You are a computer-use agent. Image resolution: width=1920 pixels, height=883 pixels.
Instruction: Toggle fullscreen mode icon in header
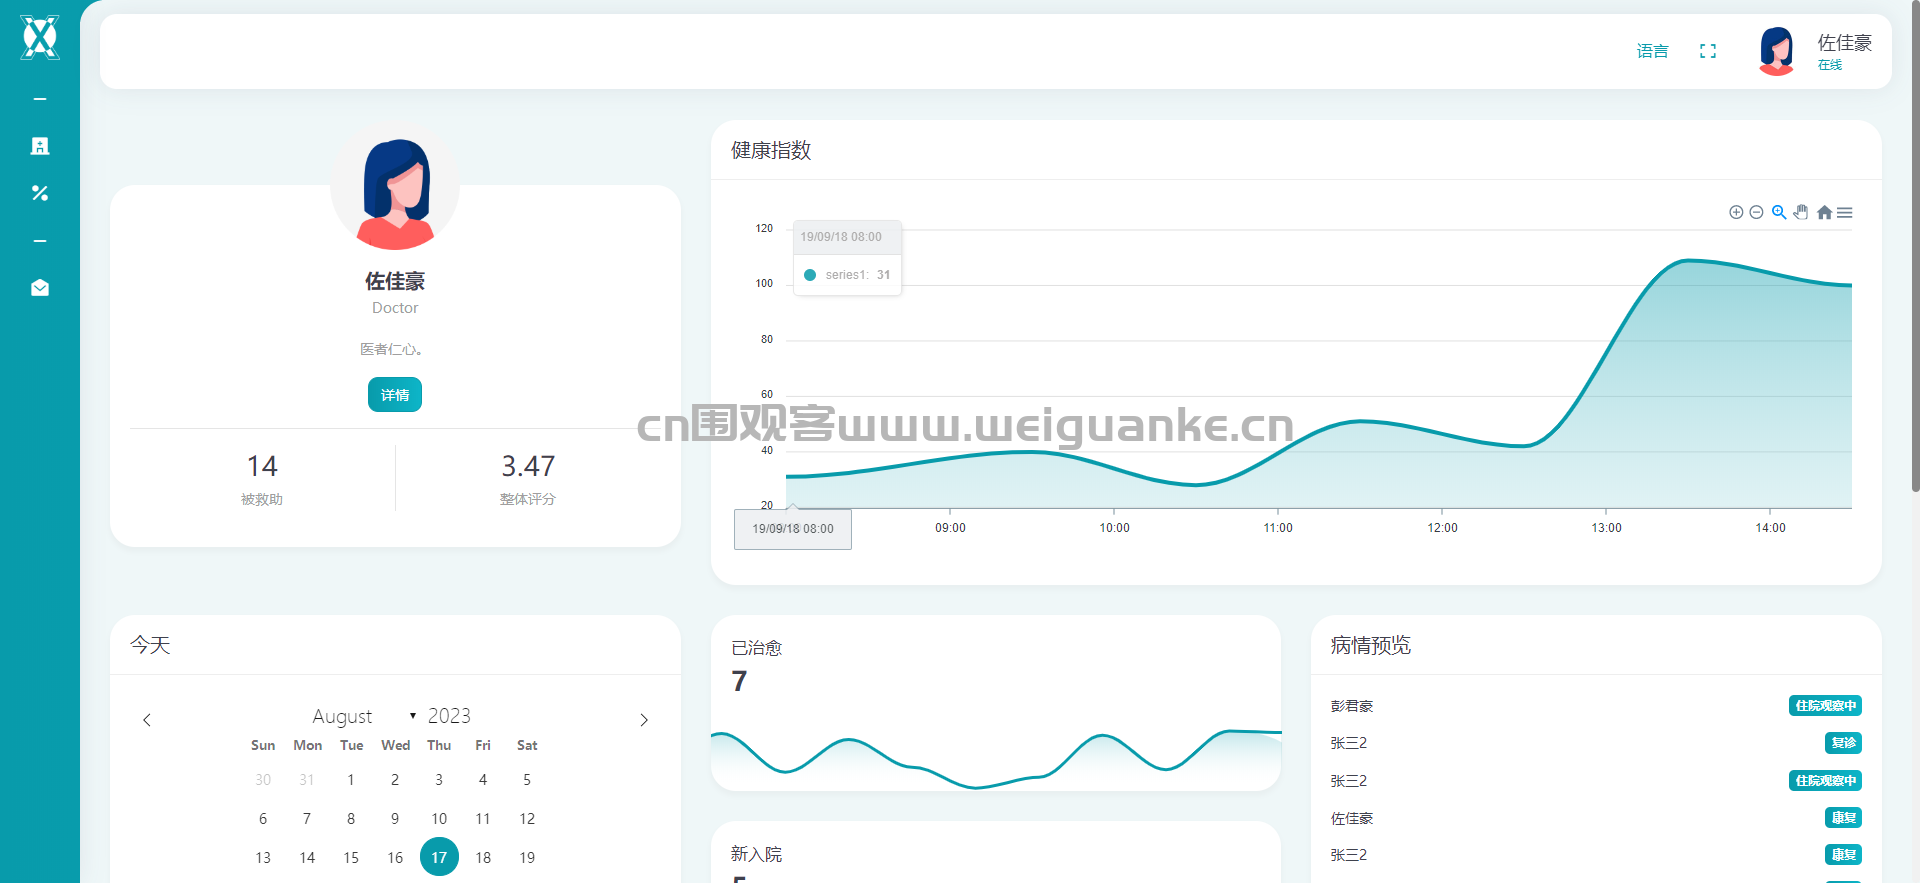click(1708, 51)
